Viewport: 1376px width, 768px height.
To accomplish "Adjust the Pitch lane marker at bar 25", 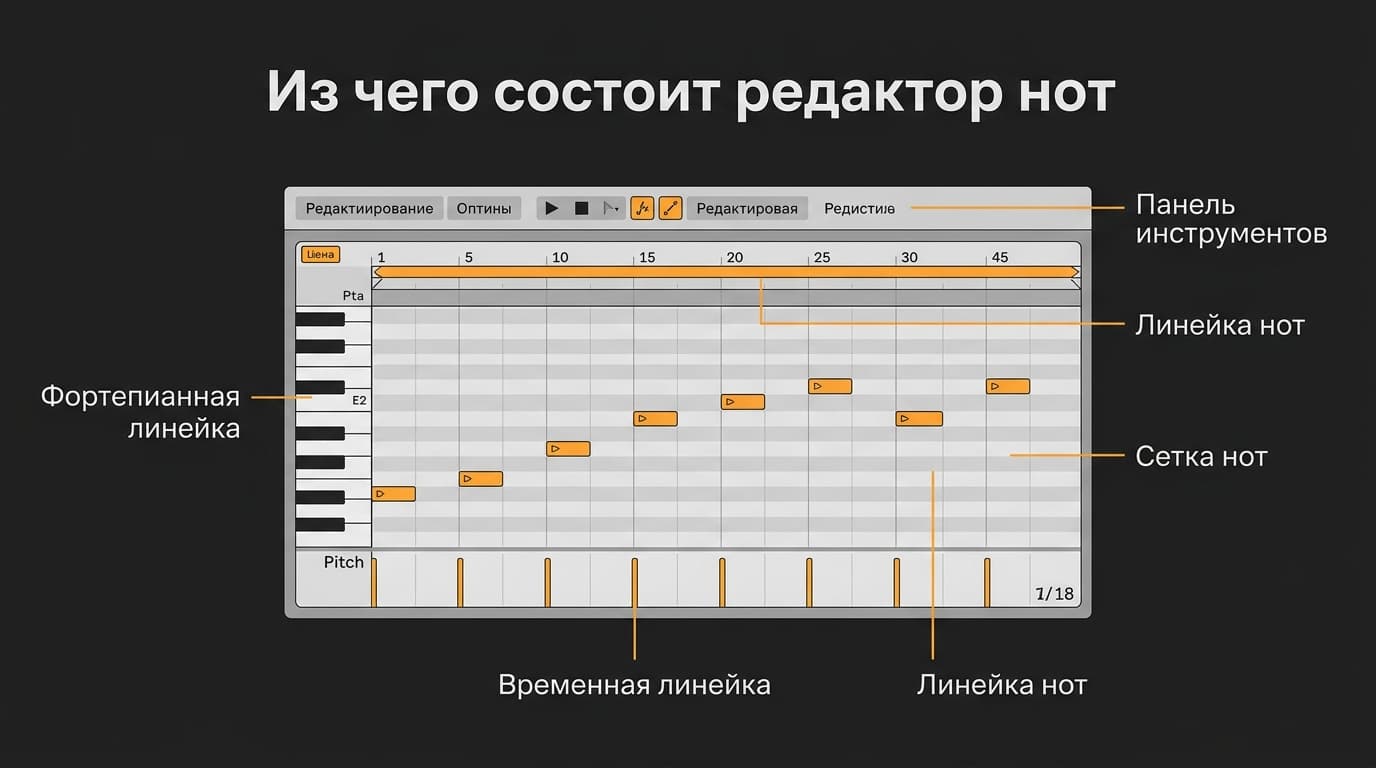I will [x=809, y=582].
